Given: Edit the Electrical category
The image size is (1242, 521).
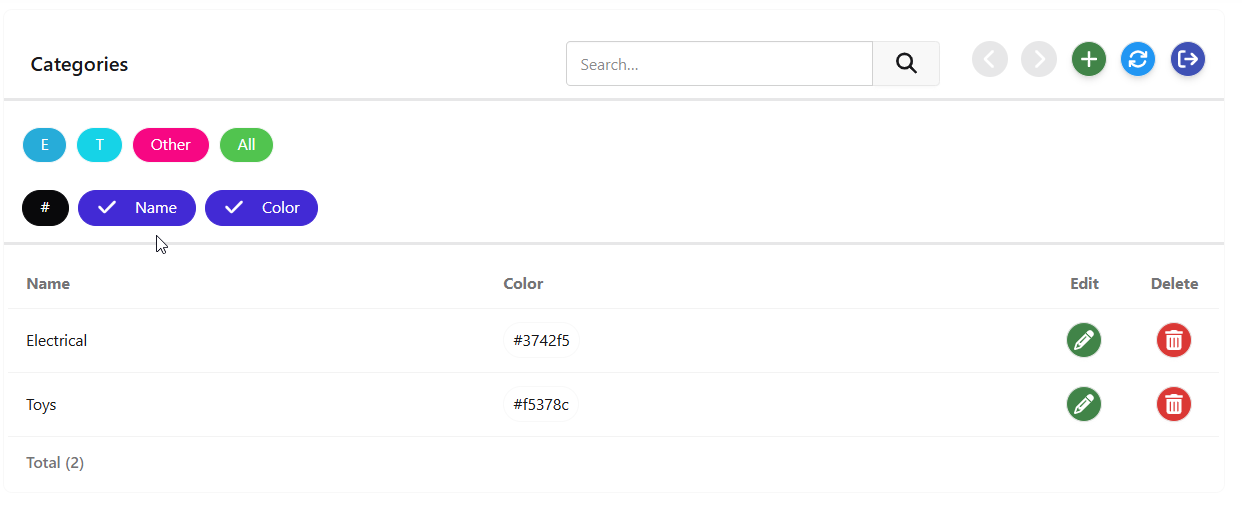Looking at the screenshot, I should click(1083, 341).
